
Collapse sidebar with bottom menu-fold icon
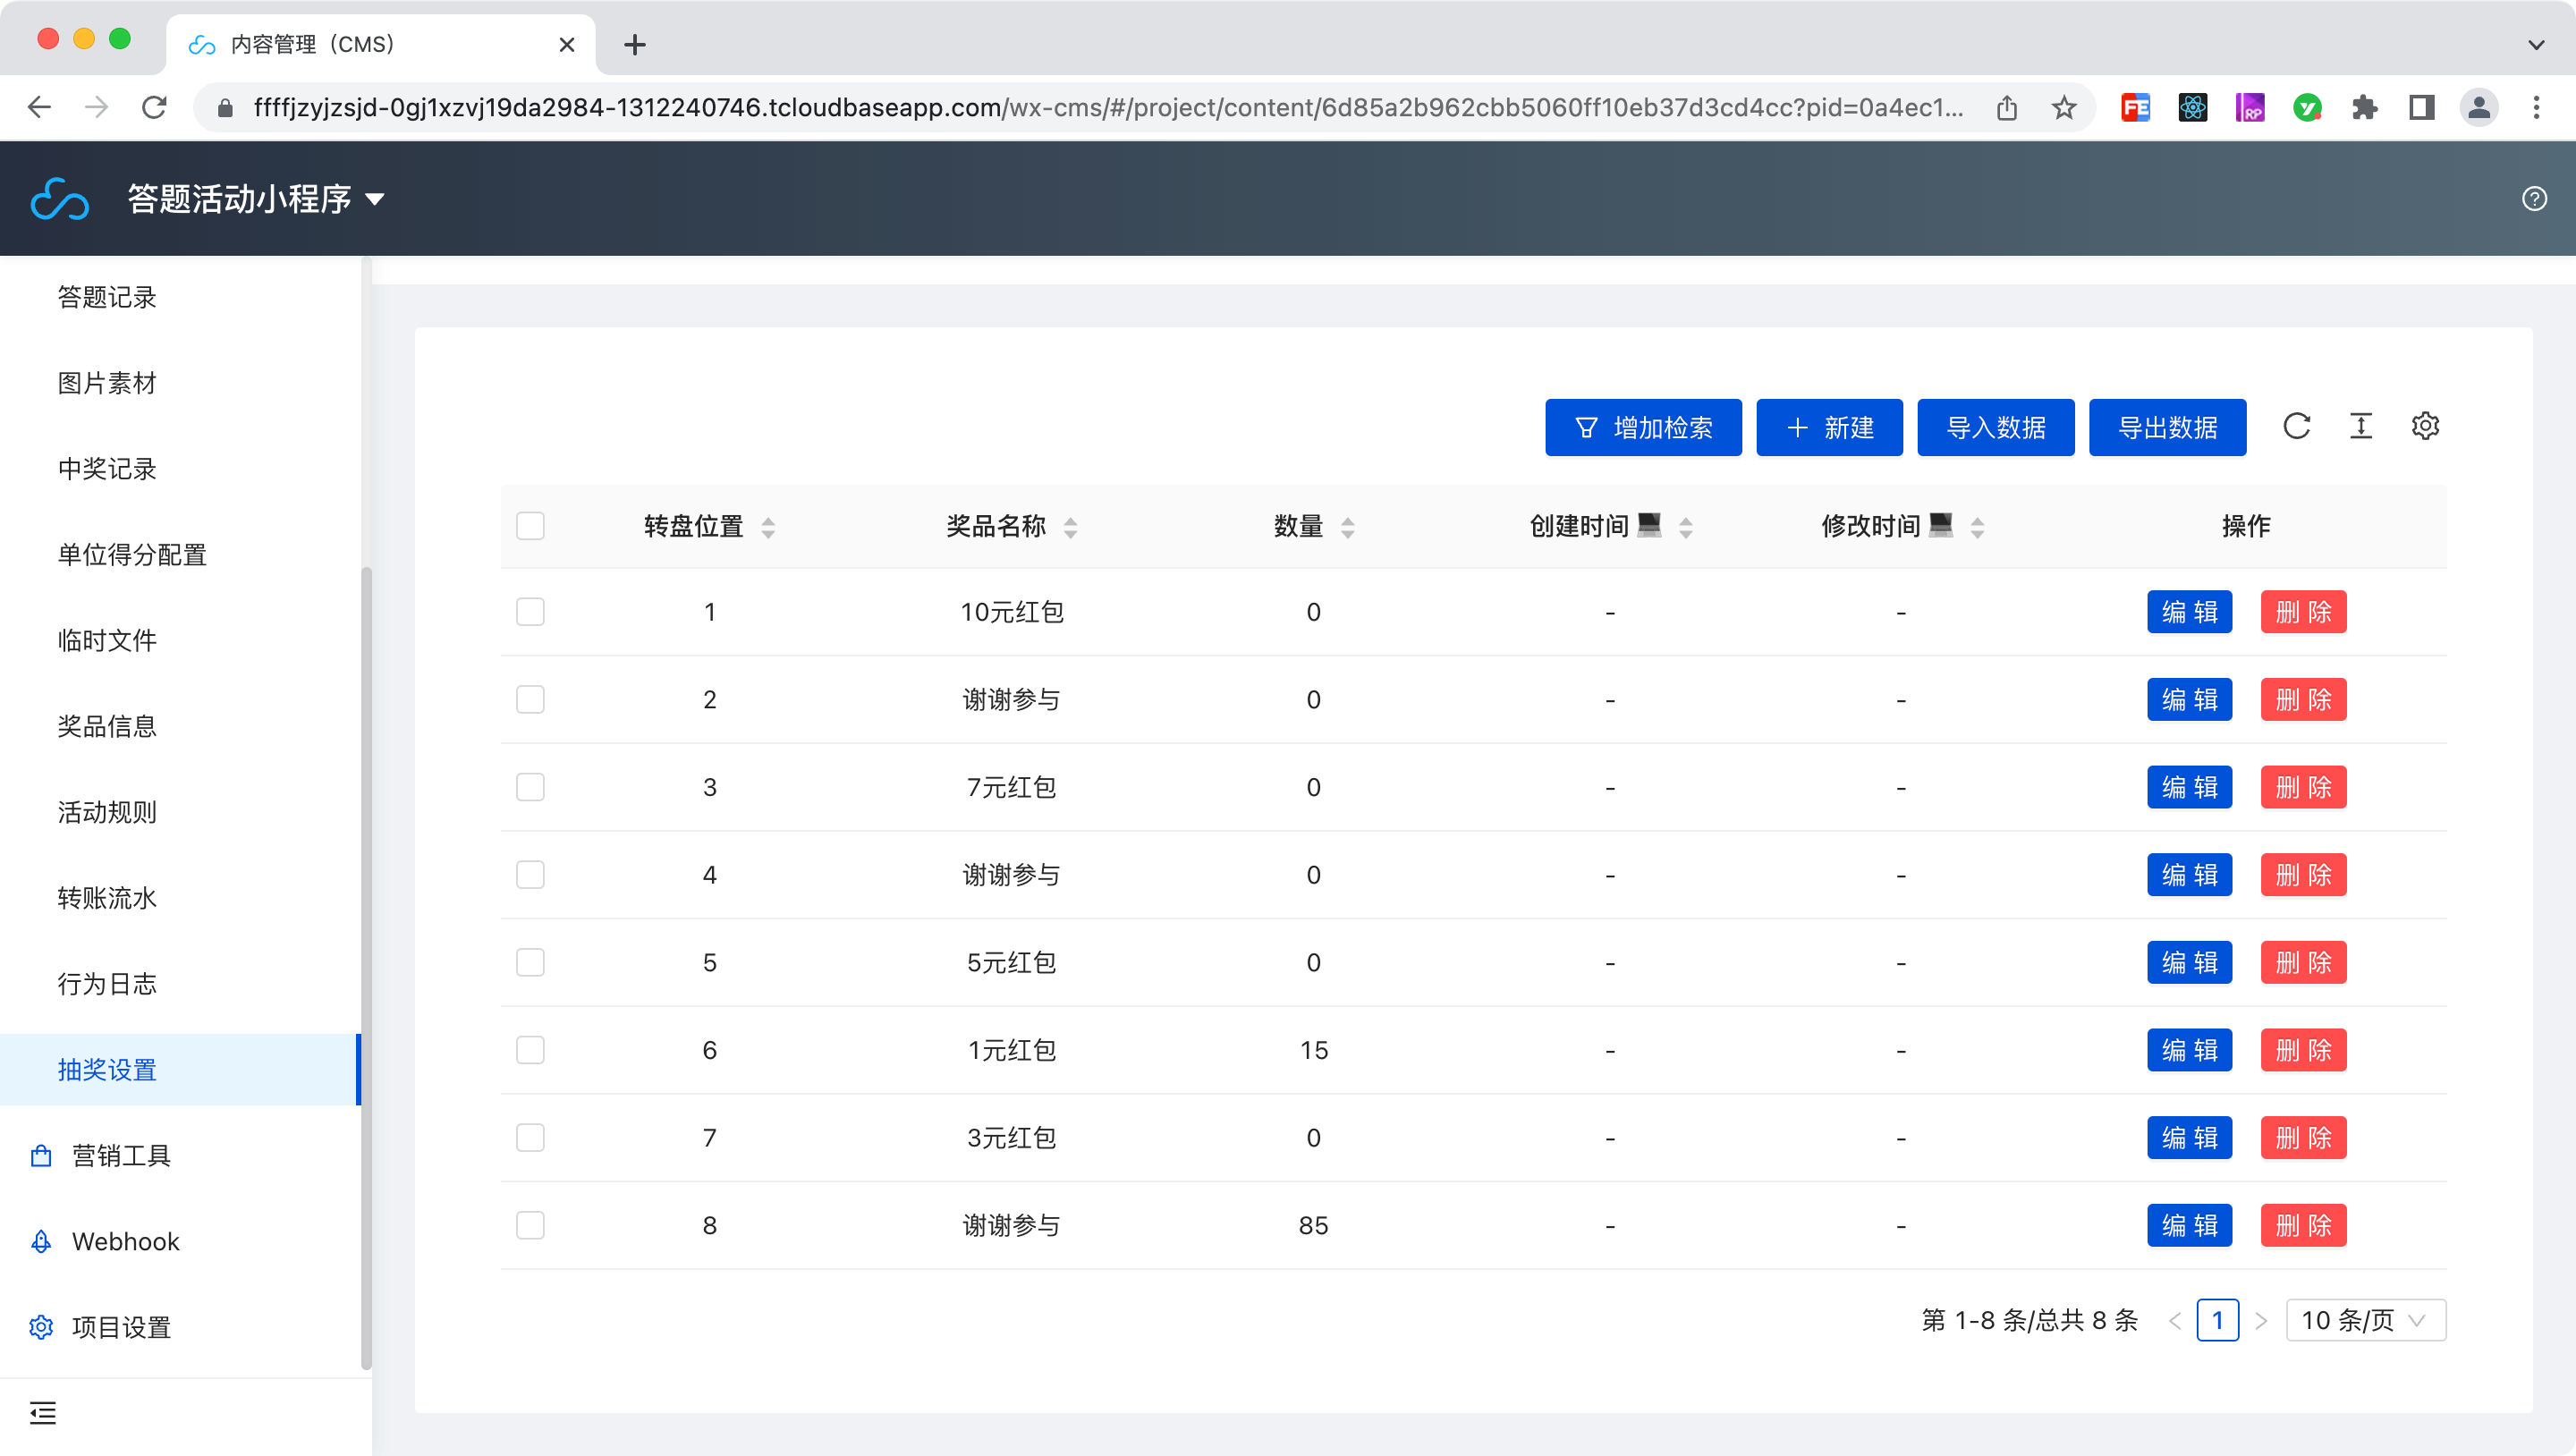(43, 1413)
